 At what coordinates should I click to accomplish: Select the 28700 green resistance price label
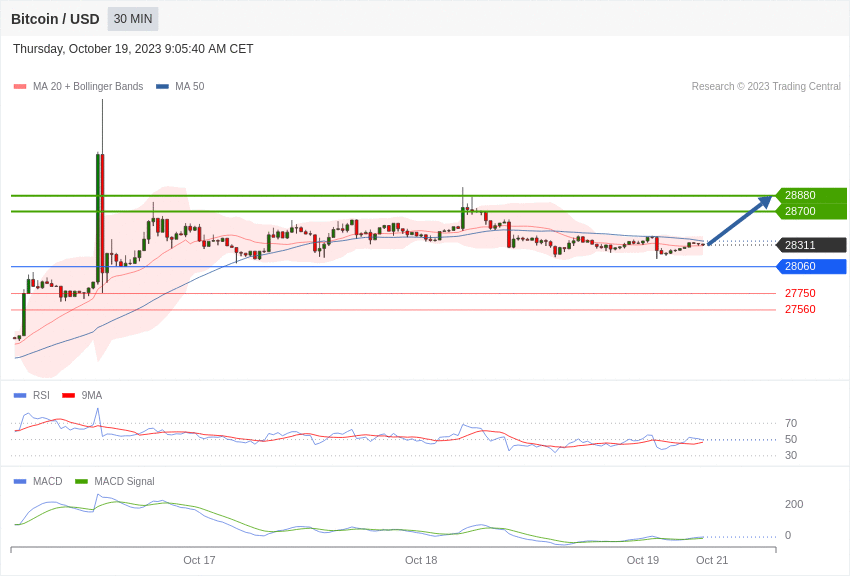[x=811, y=211]
